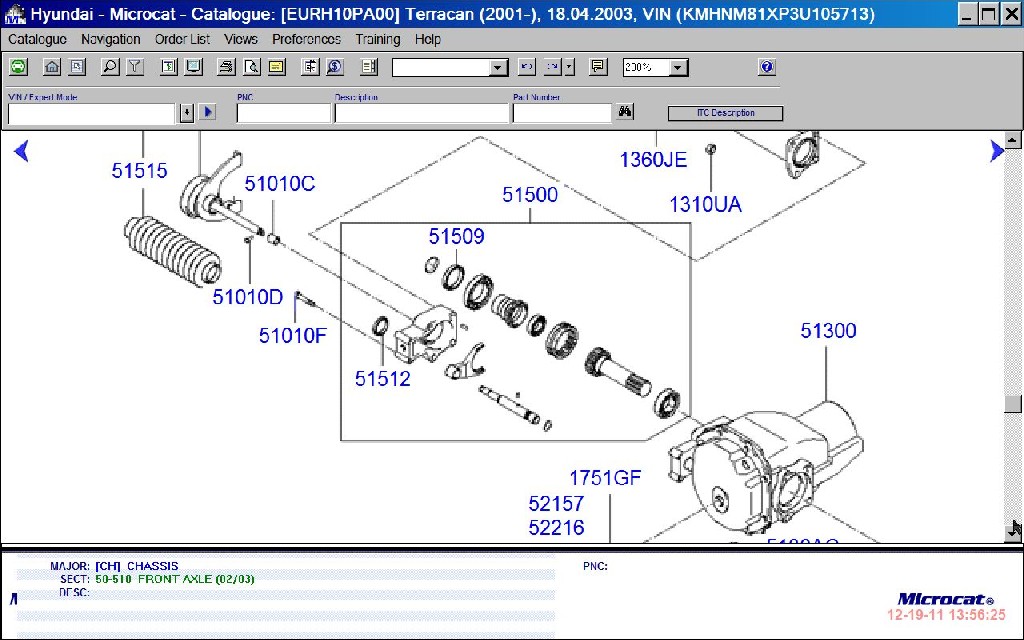
Task: Click the '[CH] CHASSIS' major group text
Action: pyautogui.click(x=136, y=566)
